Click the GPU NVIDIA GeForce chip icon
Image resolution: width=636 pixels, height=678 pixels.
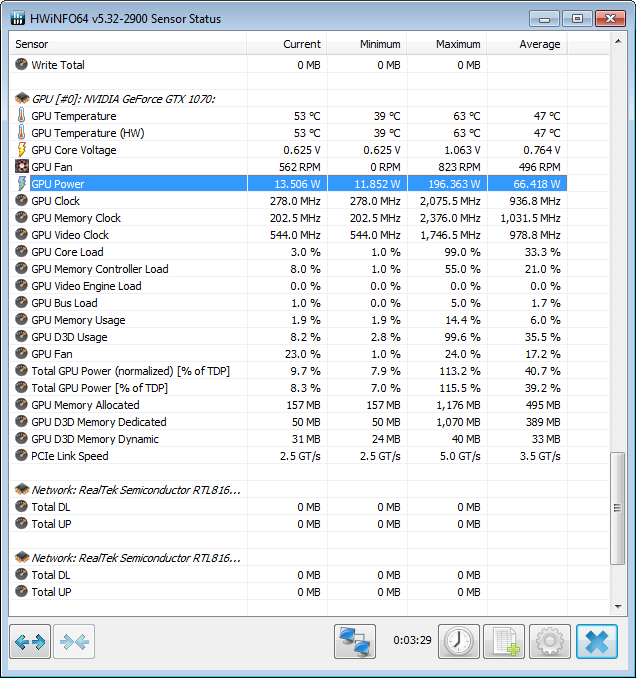(x=22, y=99)
